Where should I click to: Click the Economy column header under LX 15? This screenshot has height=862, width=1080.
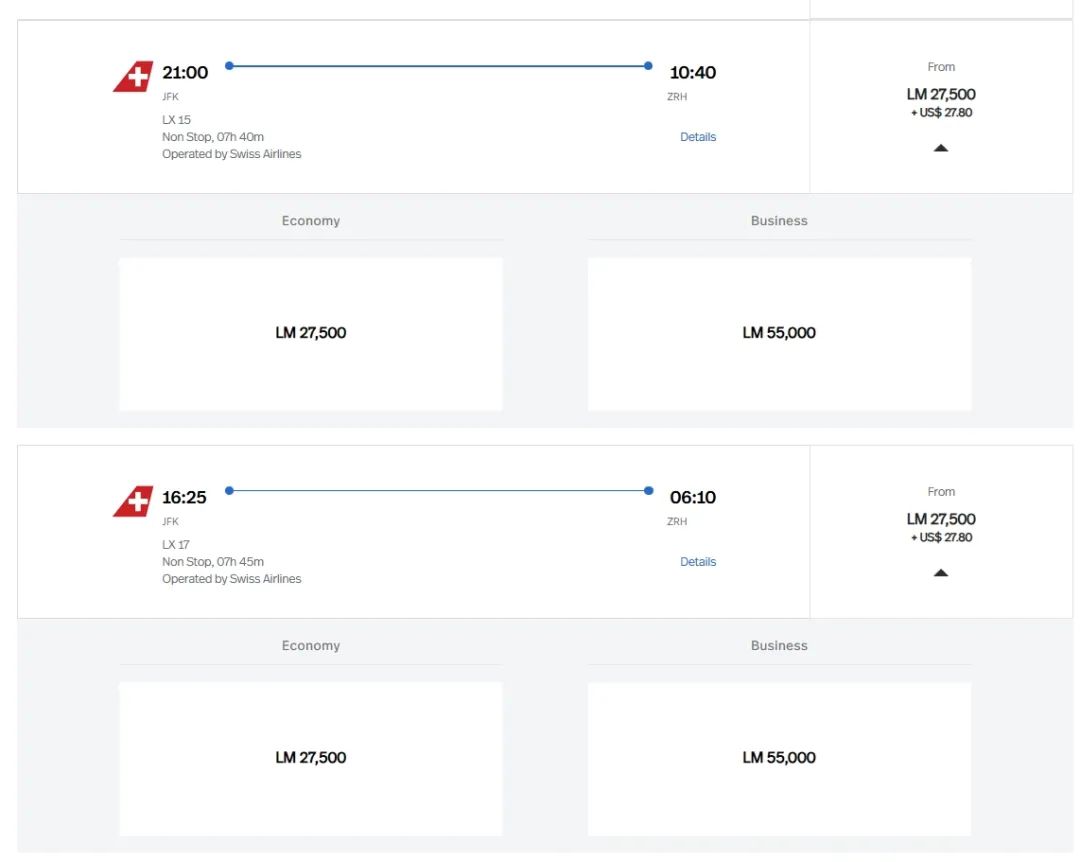pos(310,221)
